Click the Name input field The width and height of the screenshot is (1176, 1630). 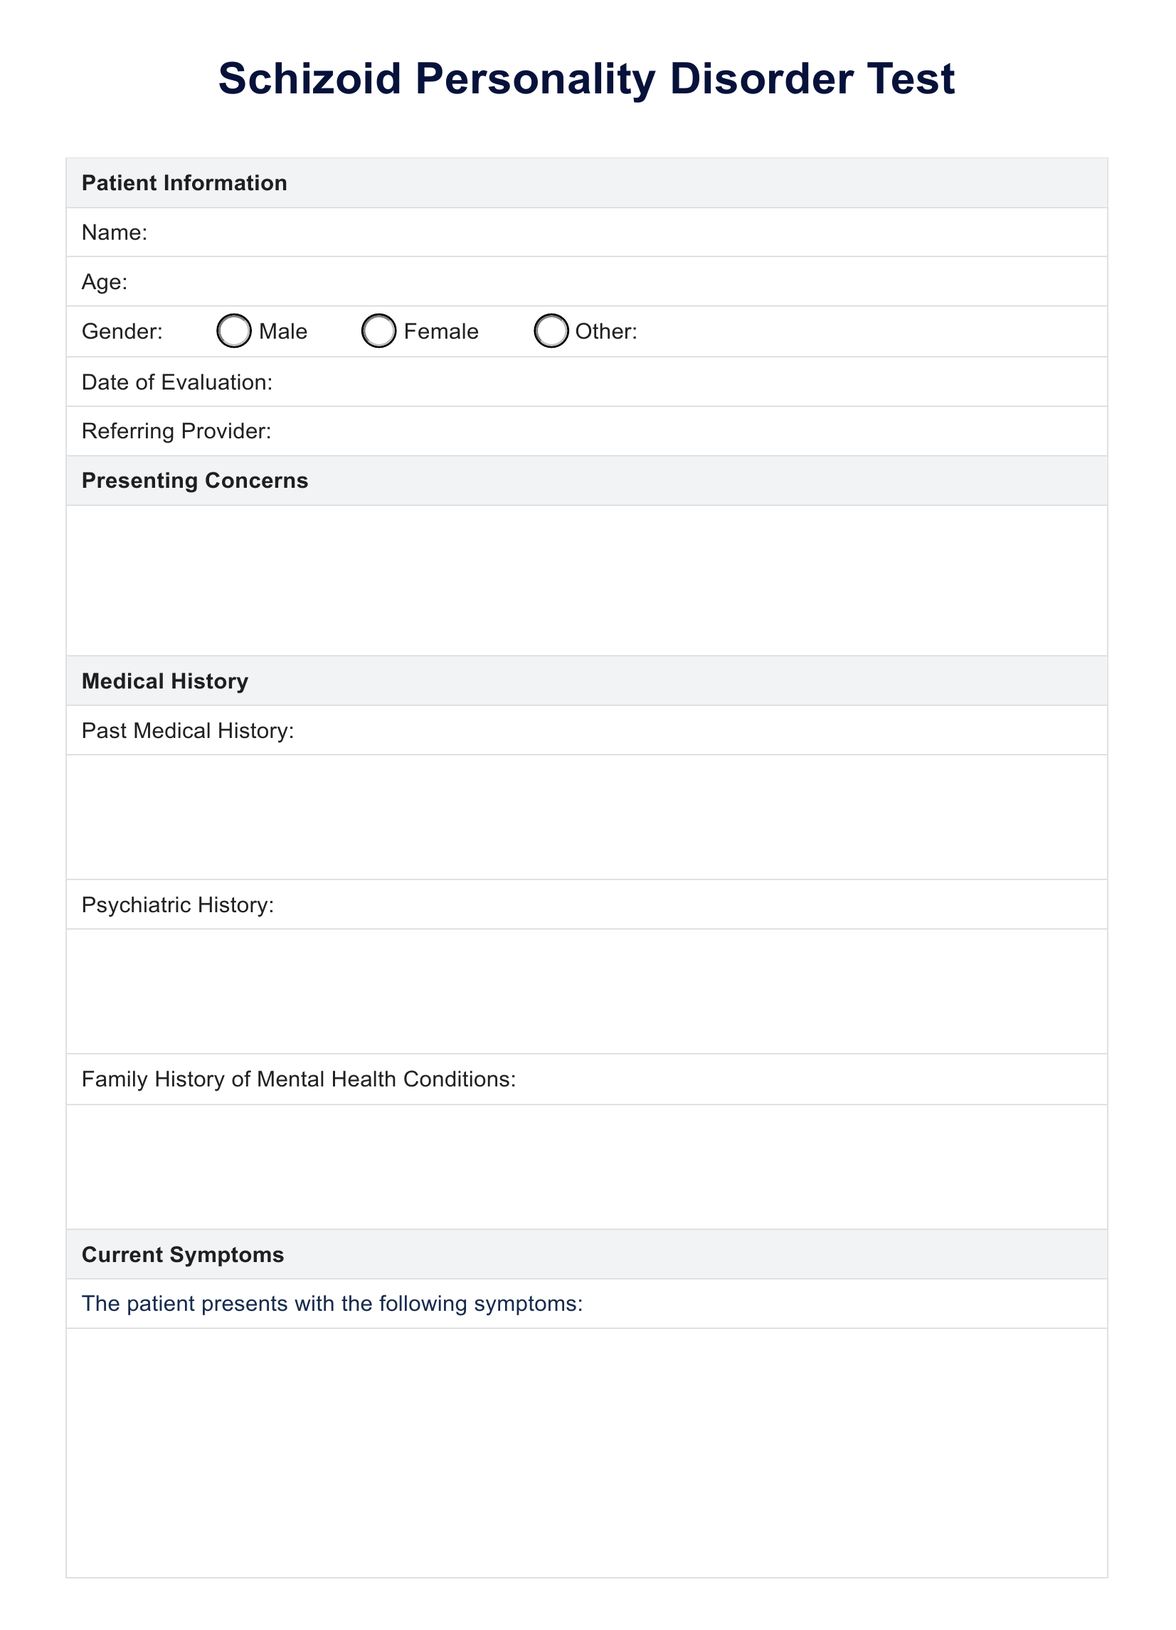click(620, 233)
